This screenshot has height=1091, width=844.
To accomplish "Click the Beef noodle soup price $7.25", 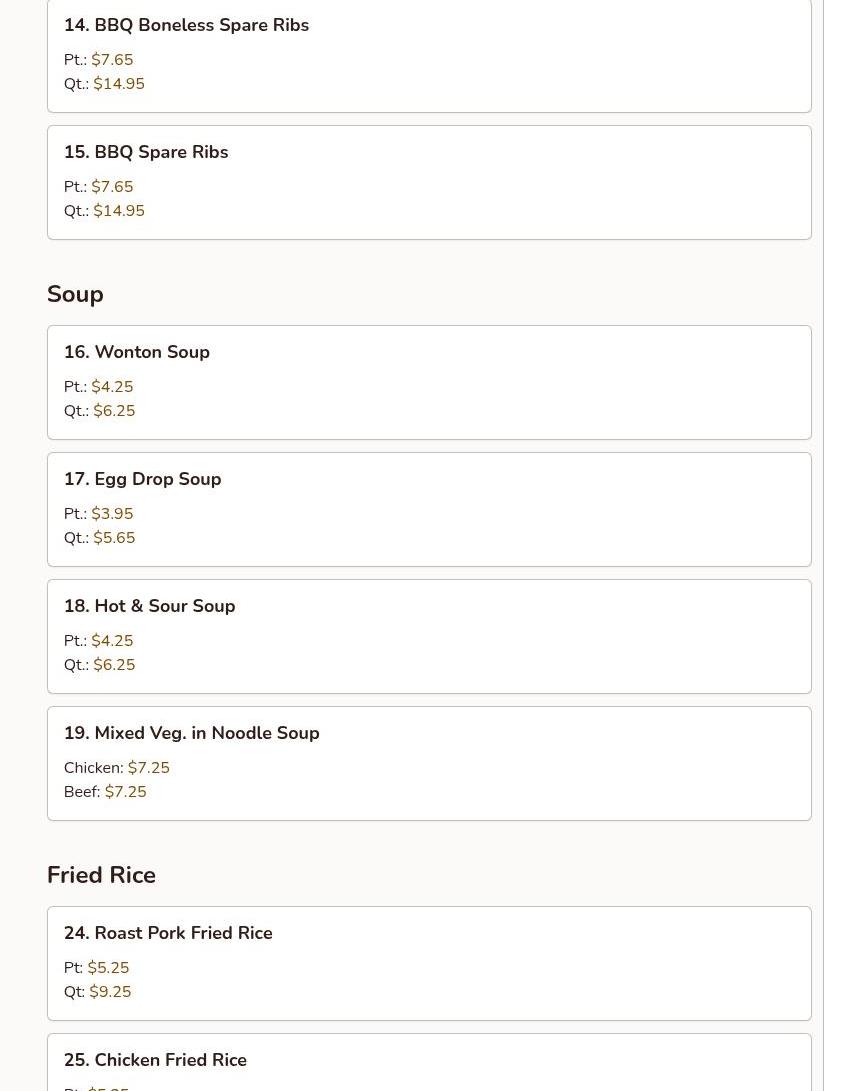I will [125, 792].
